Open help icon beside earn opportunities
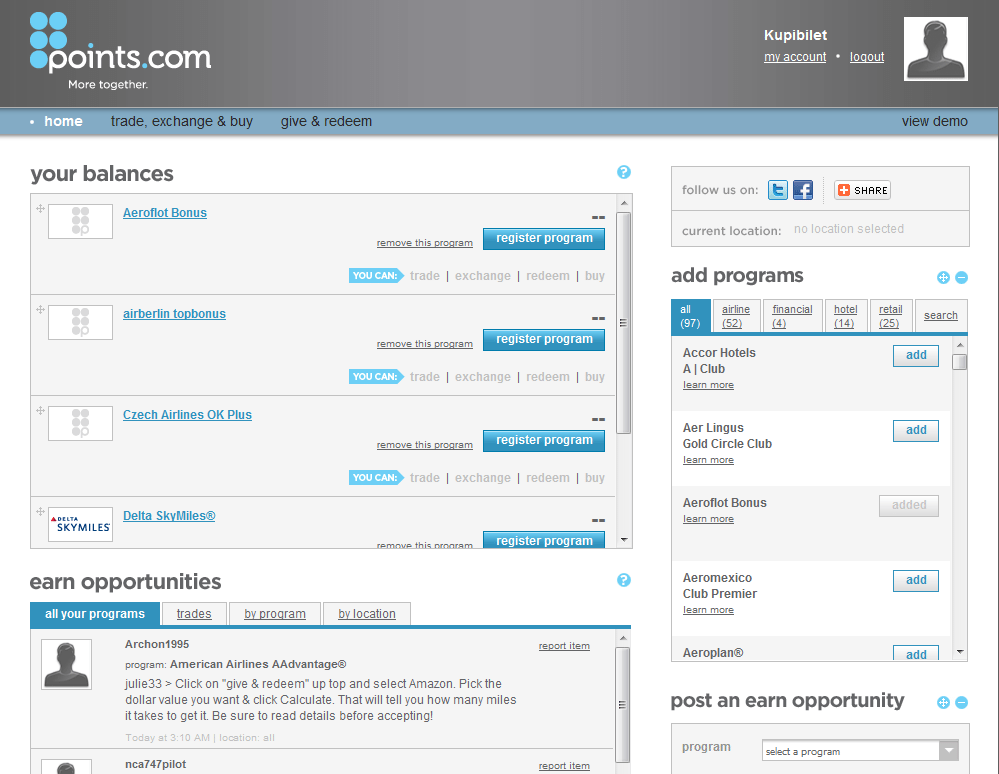The width and height of the screenshot is (999, 774). coord(624,580)
